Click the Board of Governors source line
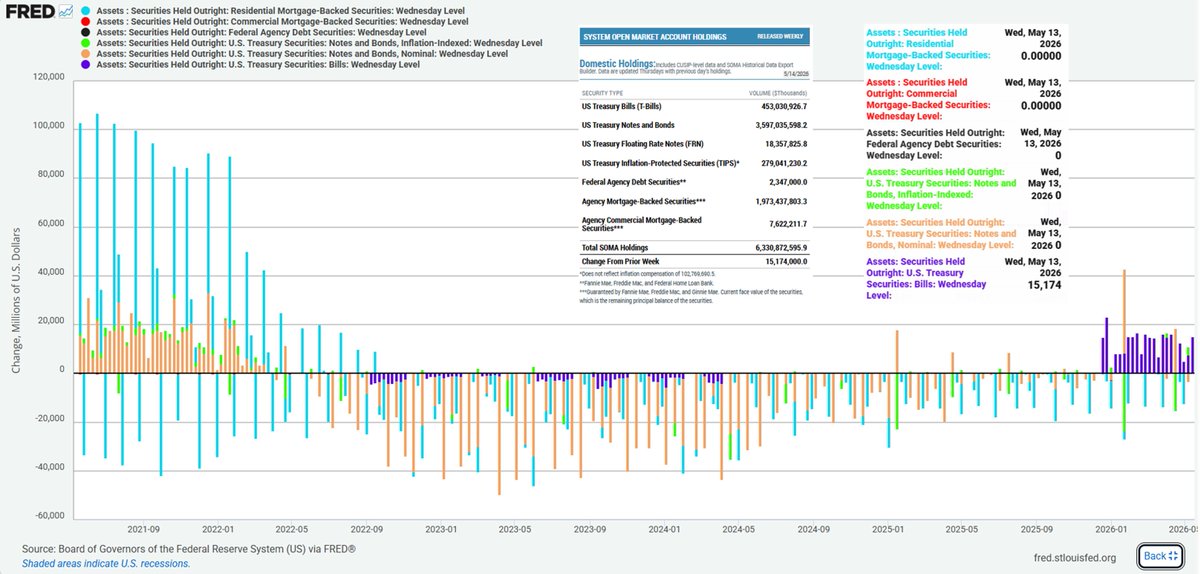The height and width of the screenshot is (574, 1200). pos(189,549)
